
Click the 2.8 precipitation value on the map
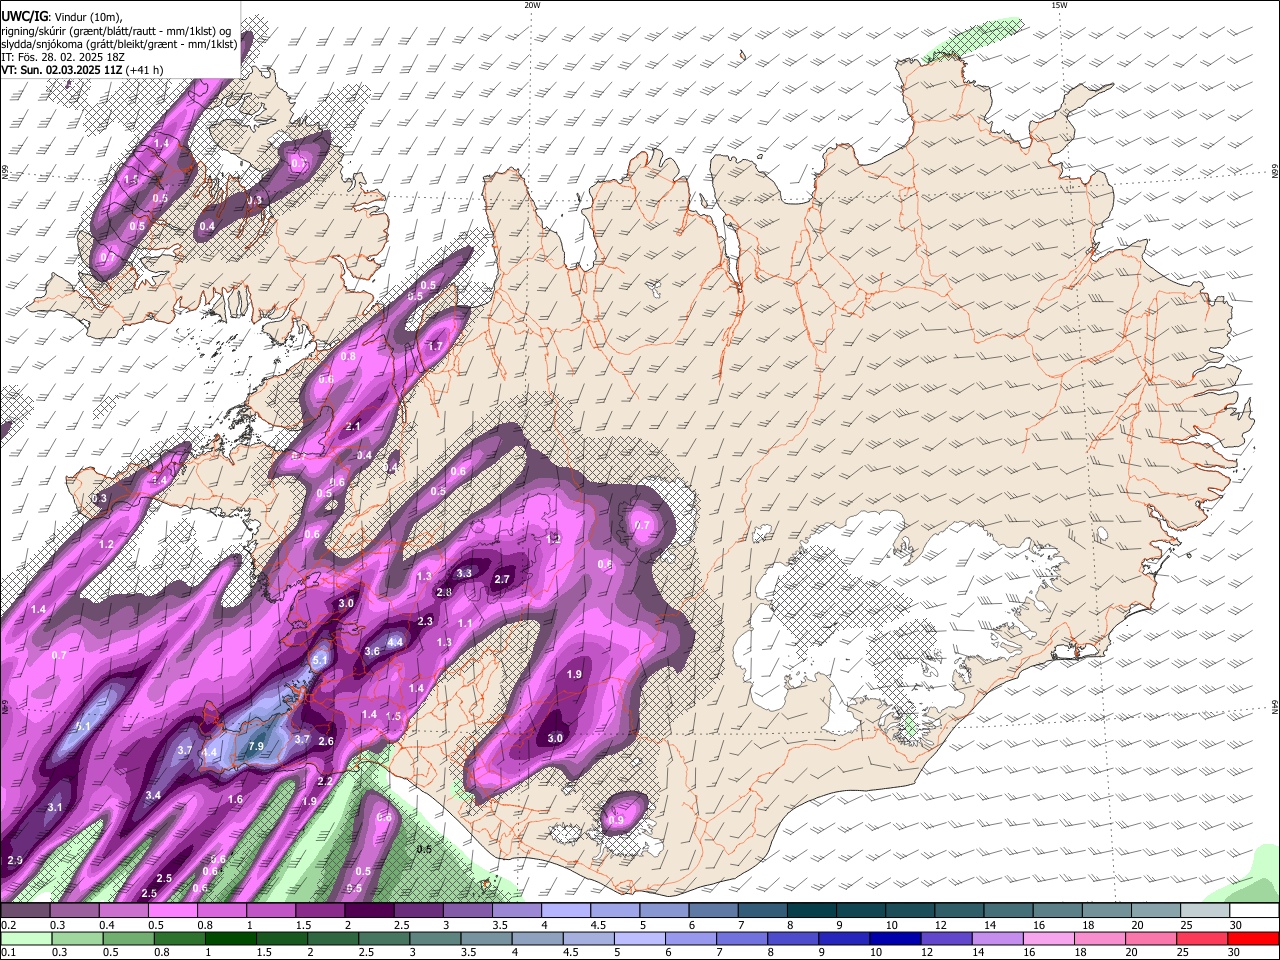[x=445, y=593]
